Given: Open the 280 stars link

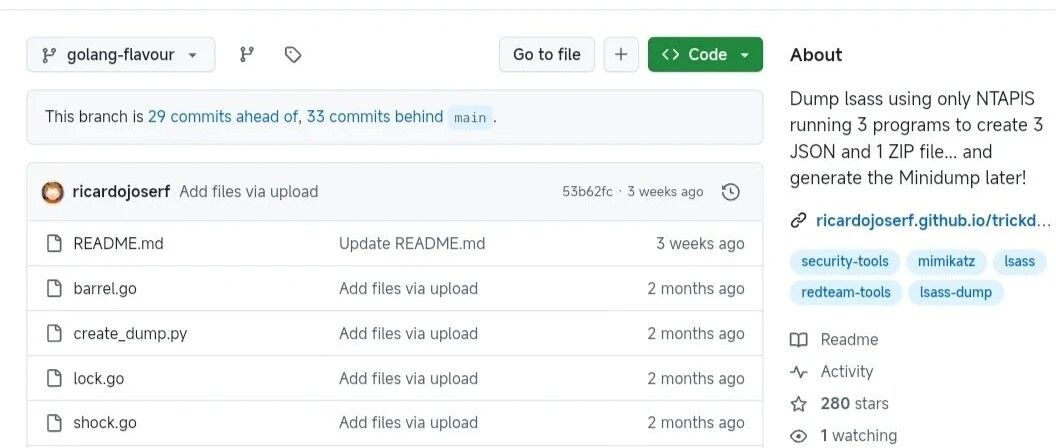Looking at the screenshot, I should 855,404.
